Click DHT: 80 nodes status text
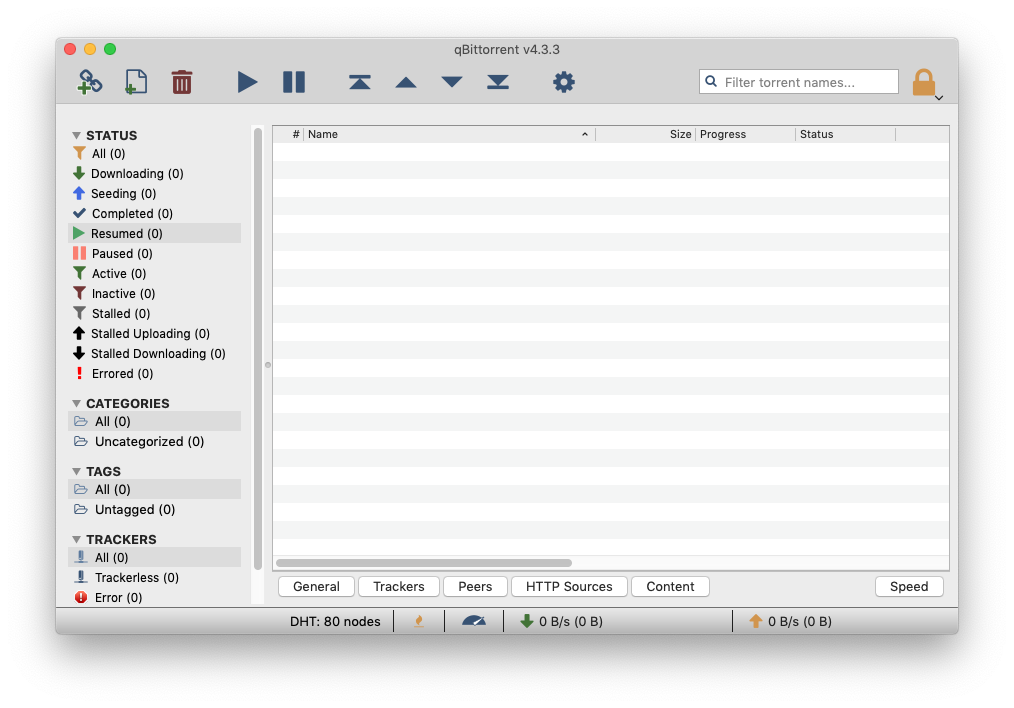The height and width of the screenshot is (708, 1014). click(x=335, y=621)
